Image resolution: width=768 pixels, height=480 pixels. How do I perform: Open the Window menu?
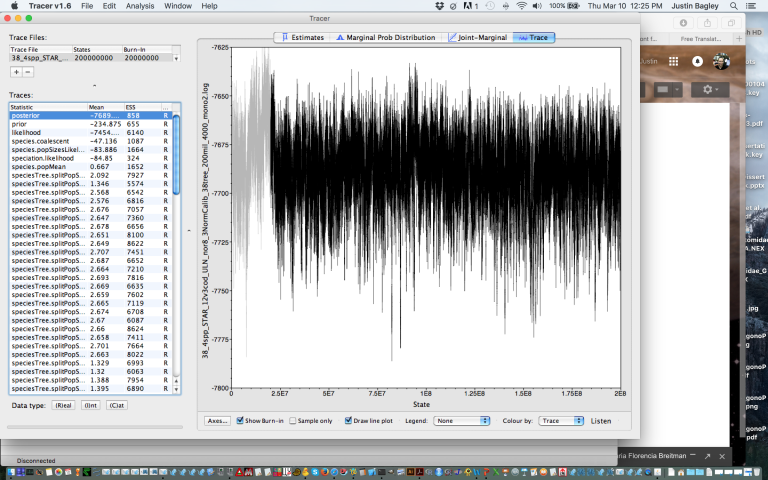coord(178,6)
